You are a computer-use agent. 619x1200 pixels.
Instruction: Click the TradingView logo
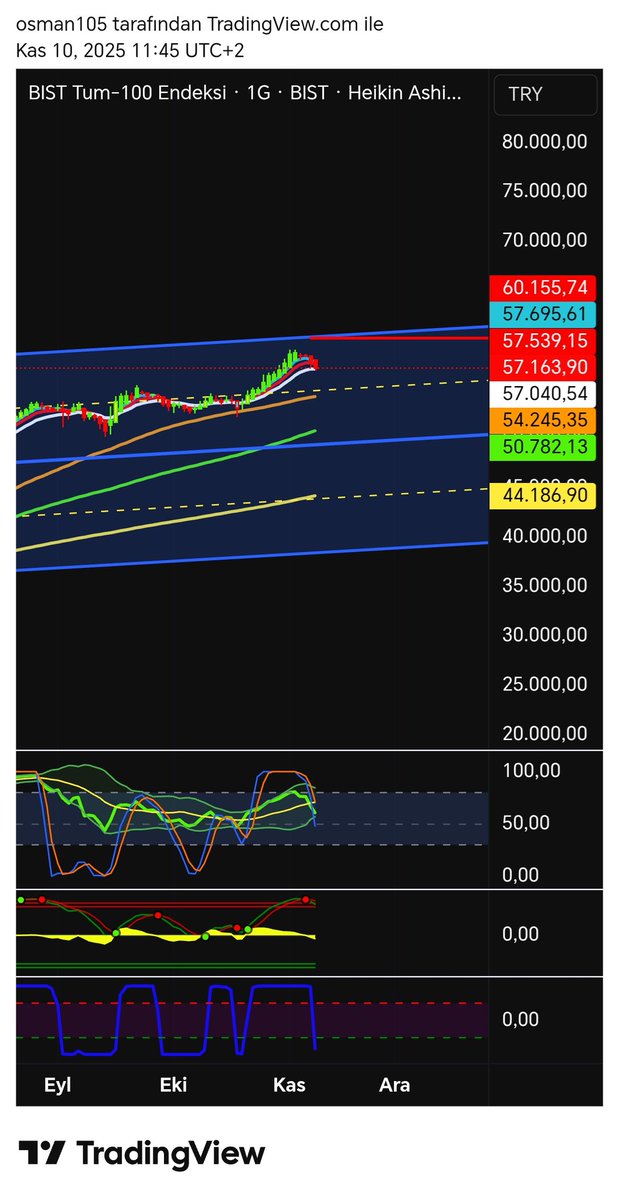[x=142, y=1153]
